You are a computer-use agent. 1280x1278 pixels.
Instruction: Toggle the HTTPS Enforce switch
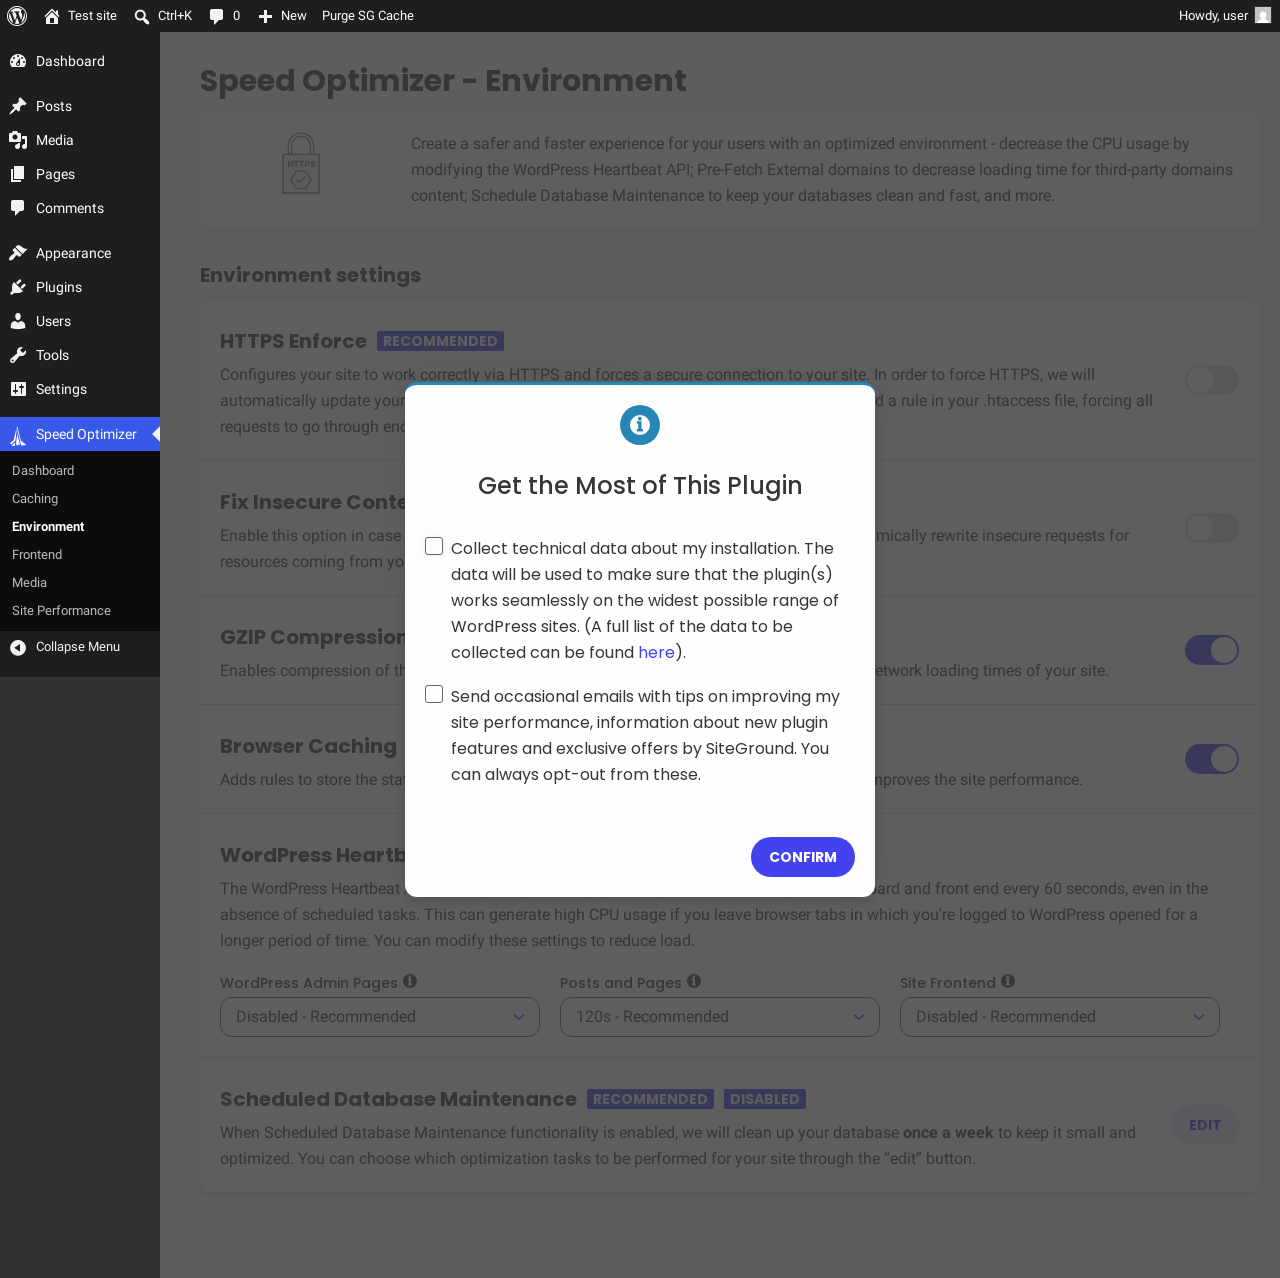(1212, 380)
